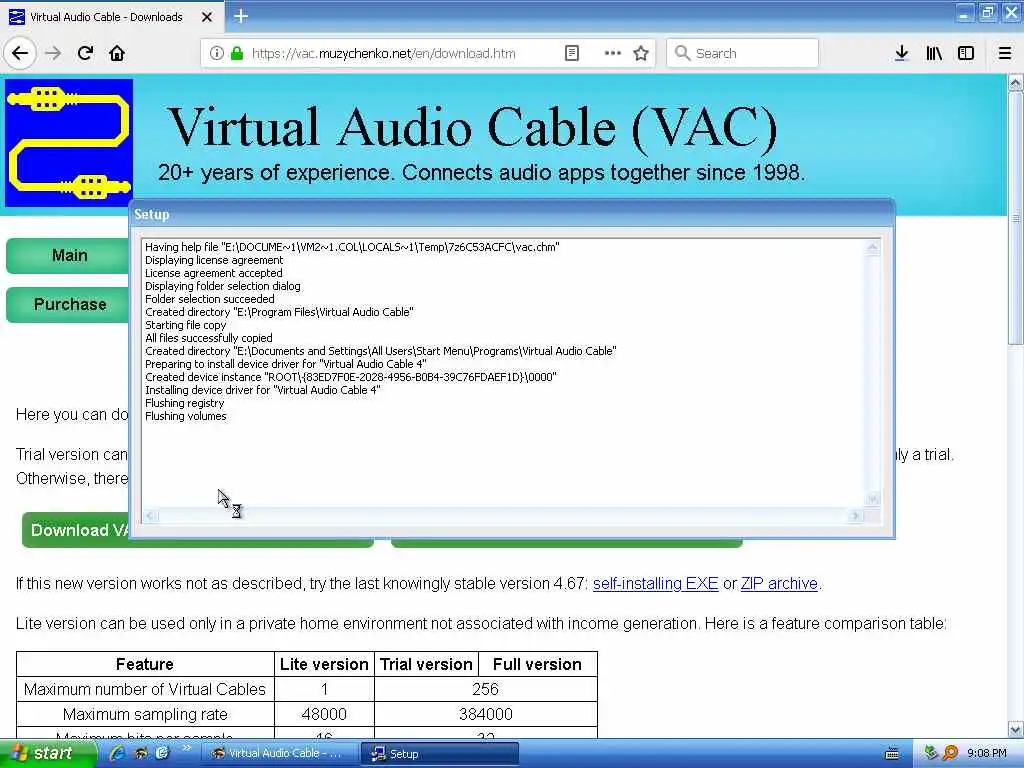The width and height of the screenshot is (1024, 768).
Task: Open the self-installing EXE link
Action: click(655, 583)
